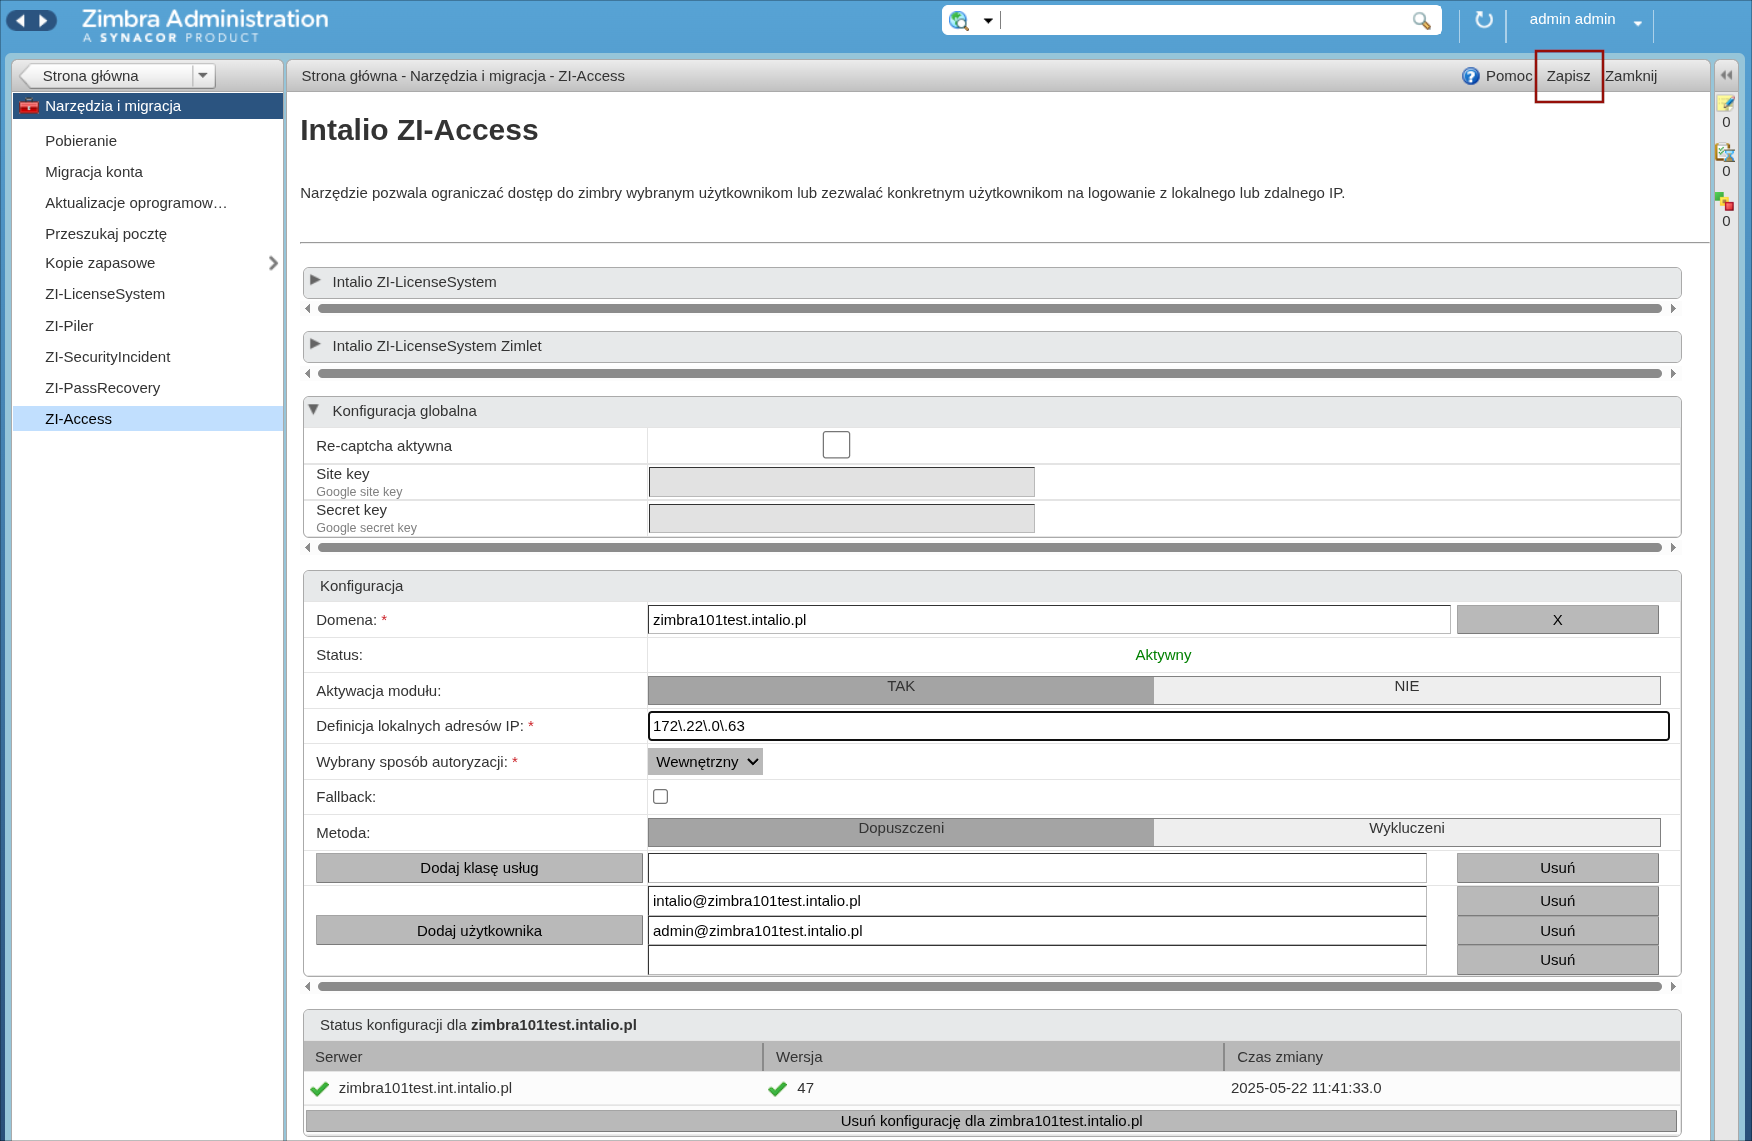Open Kopie zapasowe in the sidebar
Image resolution: width=1752 pixels, height=1141 pixels.
tap(100, 263)
